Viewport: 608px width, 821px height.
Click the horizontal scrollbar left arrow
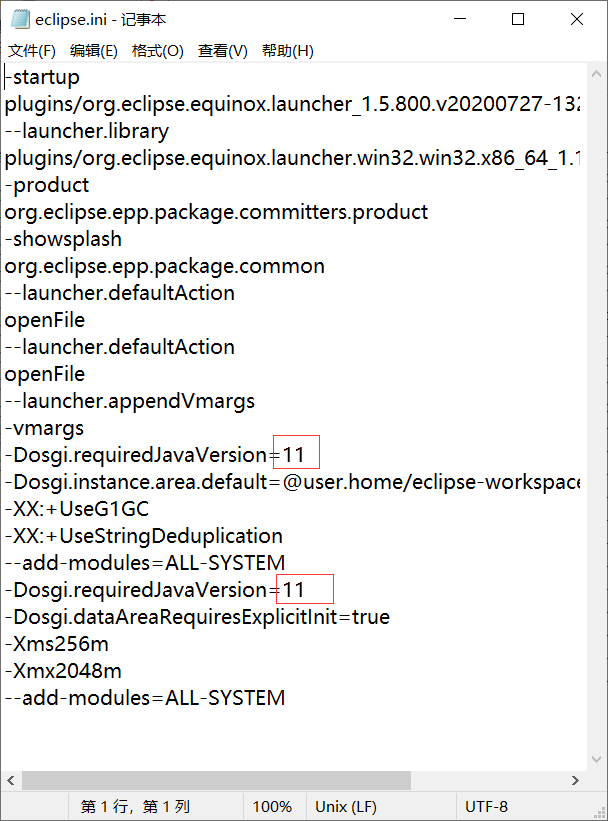click(x=10, y=780)
